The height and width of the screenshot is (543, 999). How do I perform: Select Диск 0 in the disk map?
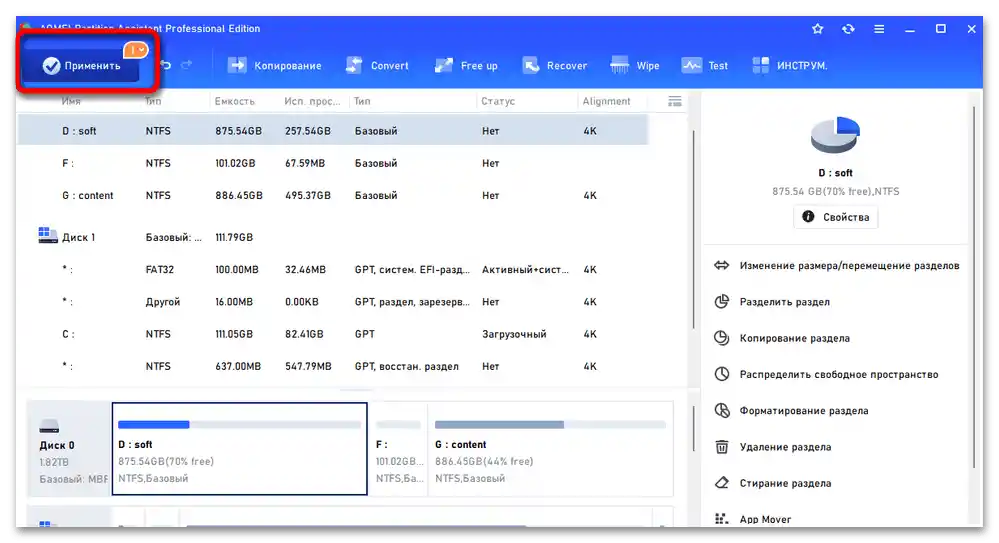tap(69, 449)
